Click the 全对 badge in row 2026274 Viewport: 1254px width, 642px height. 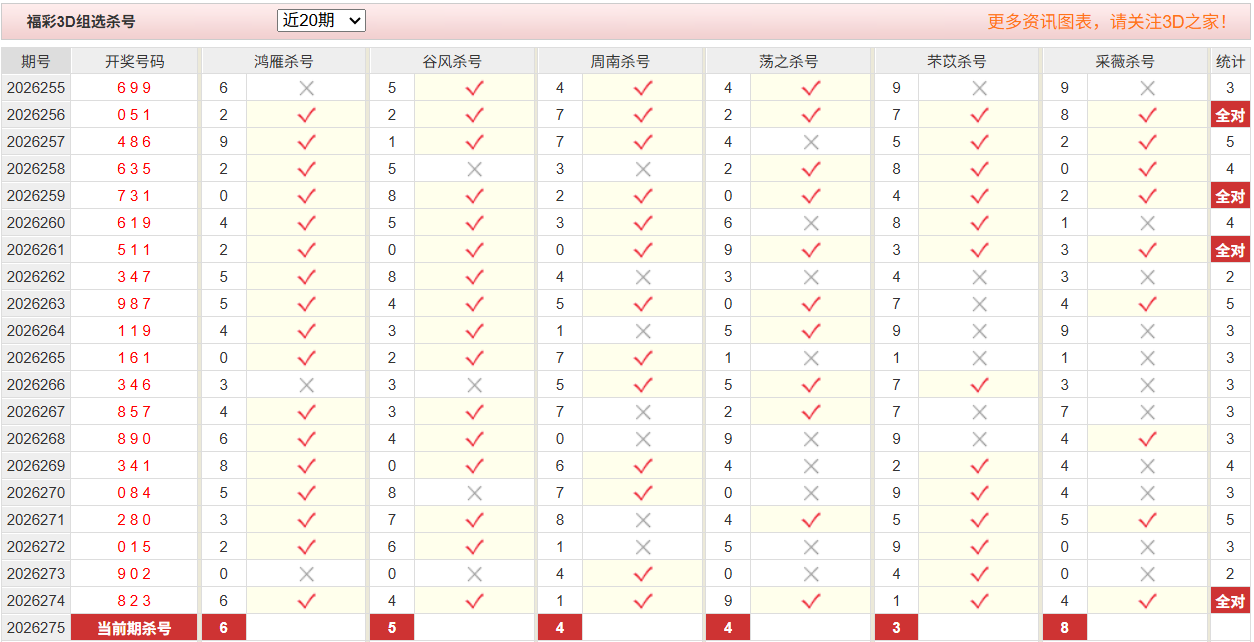(x=1230, y=601)
